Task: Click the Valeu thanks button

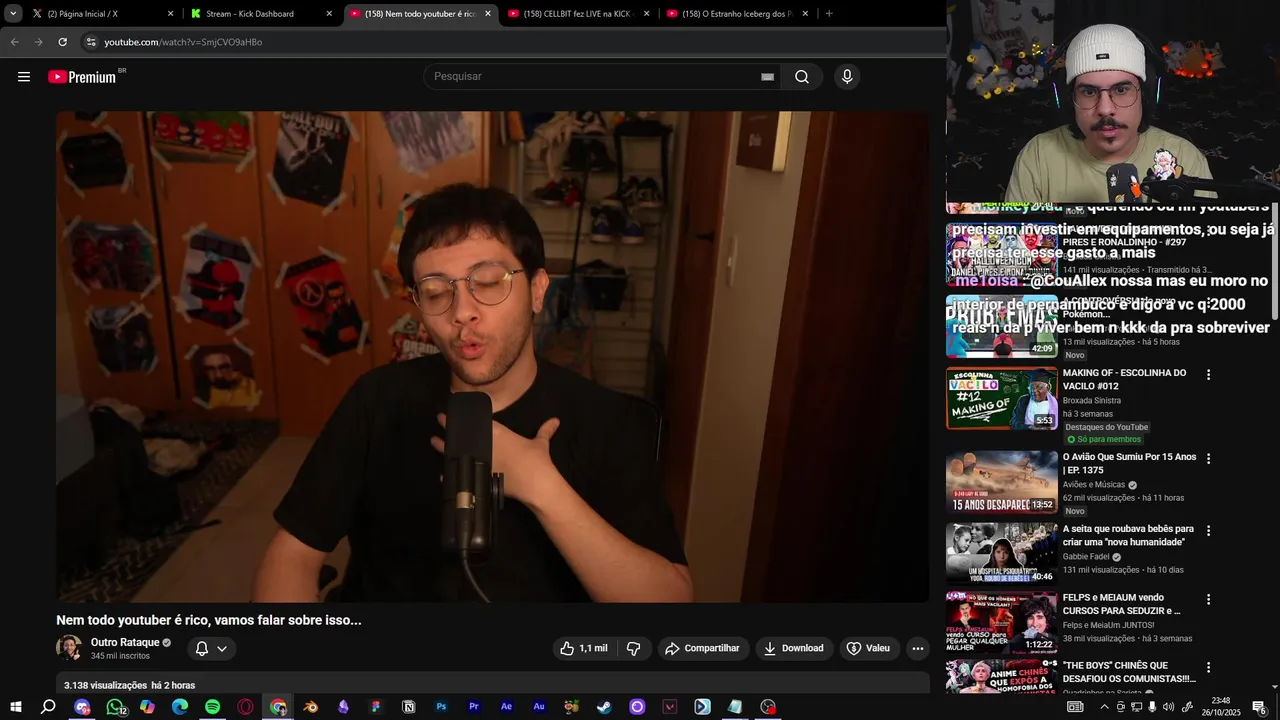Action: point(868,648)
